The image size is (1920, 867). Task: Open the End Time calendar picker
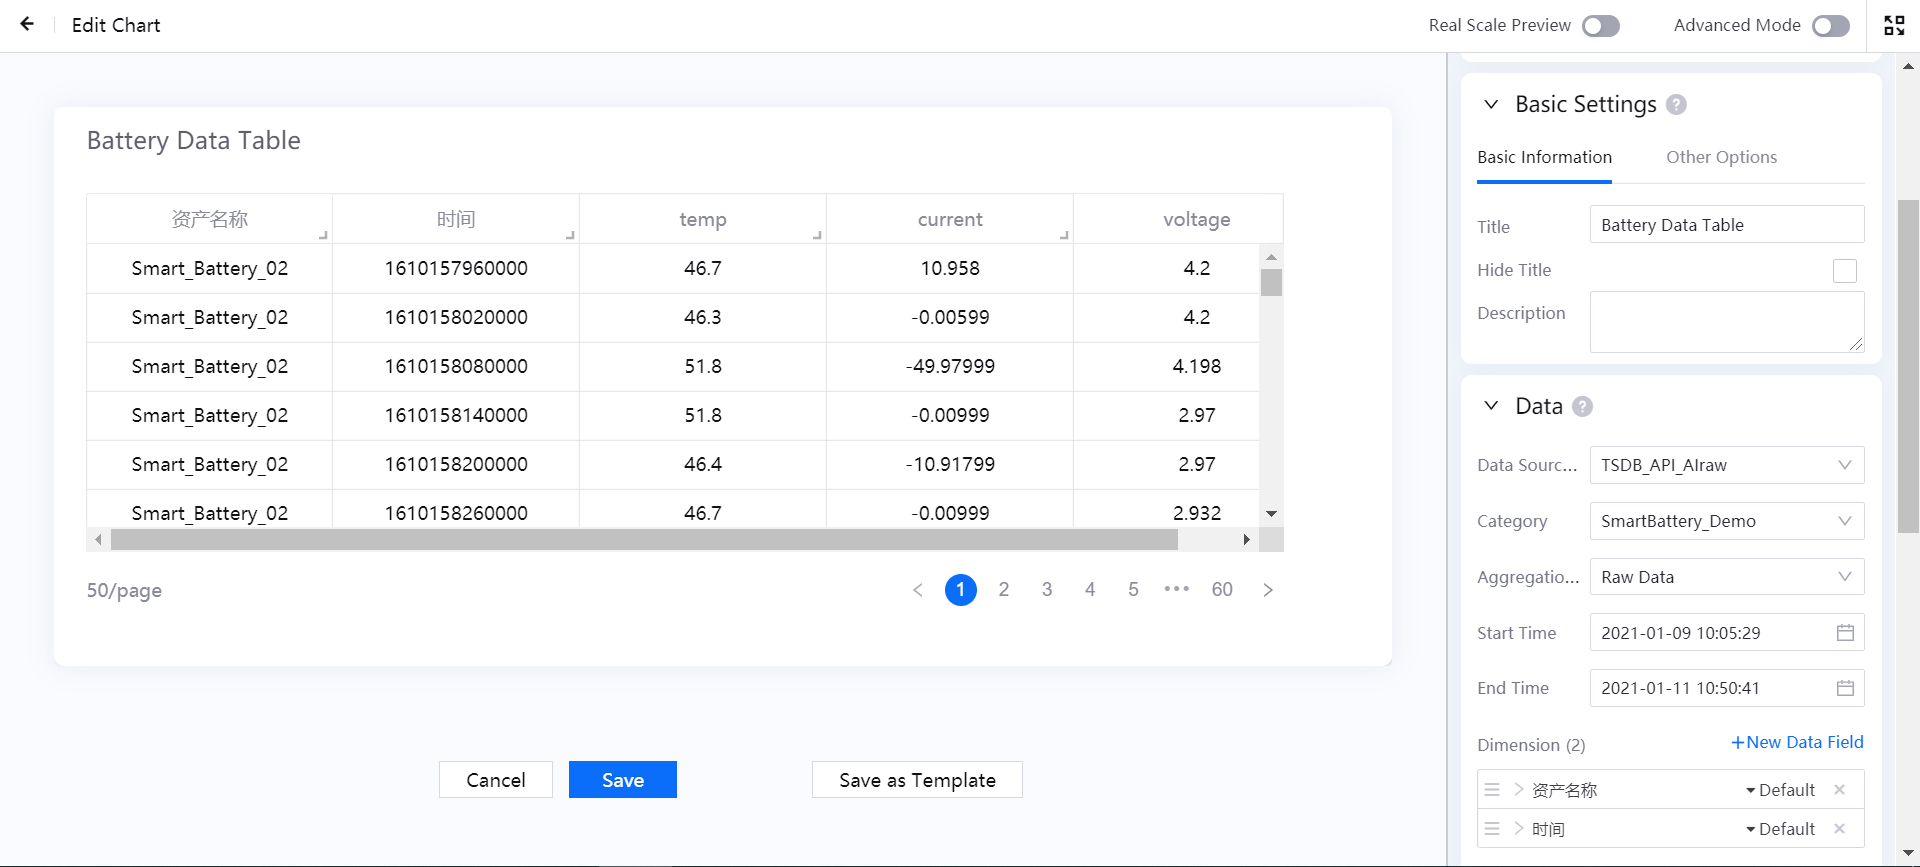point(1845,688)
